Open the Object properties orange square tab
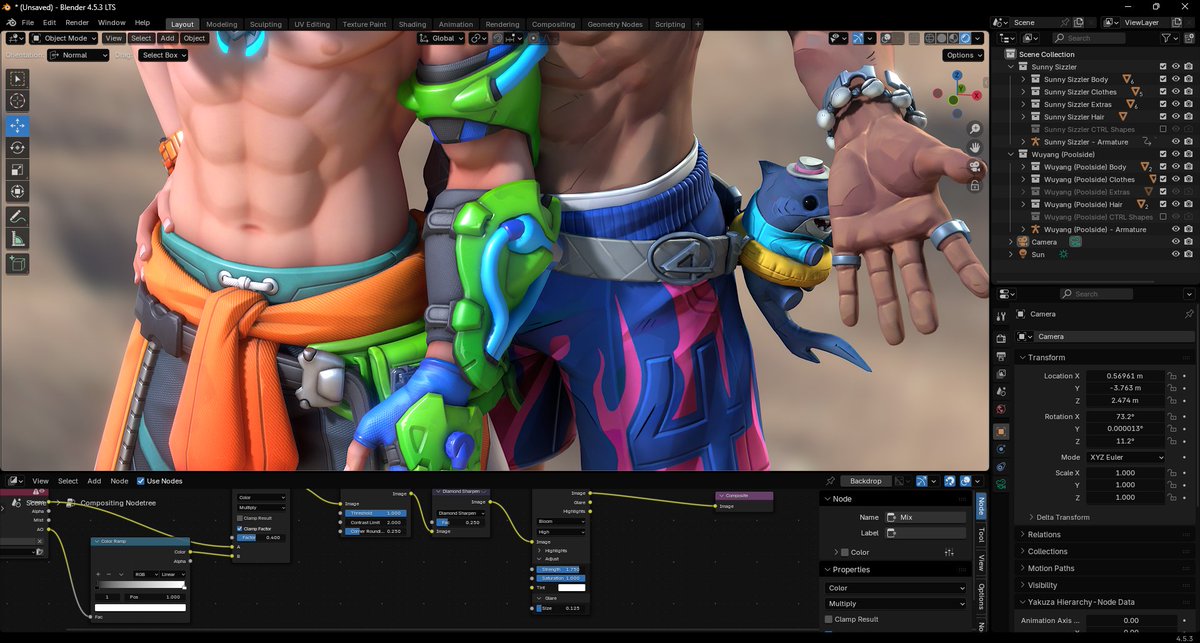The image size is (1200, 643). tap(1001, 431)
